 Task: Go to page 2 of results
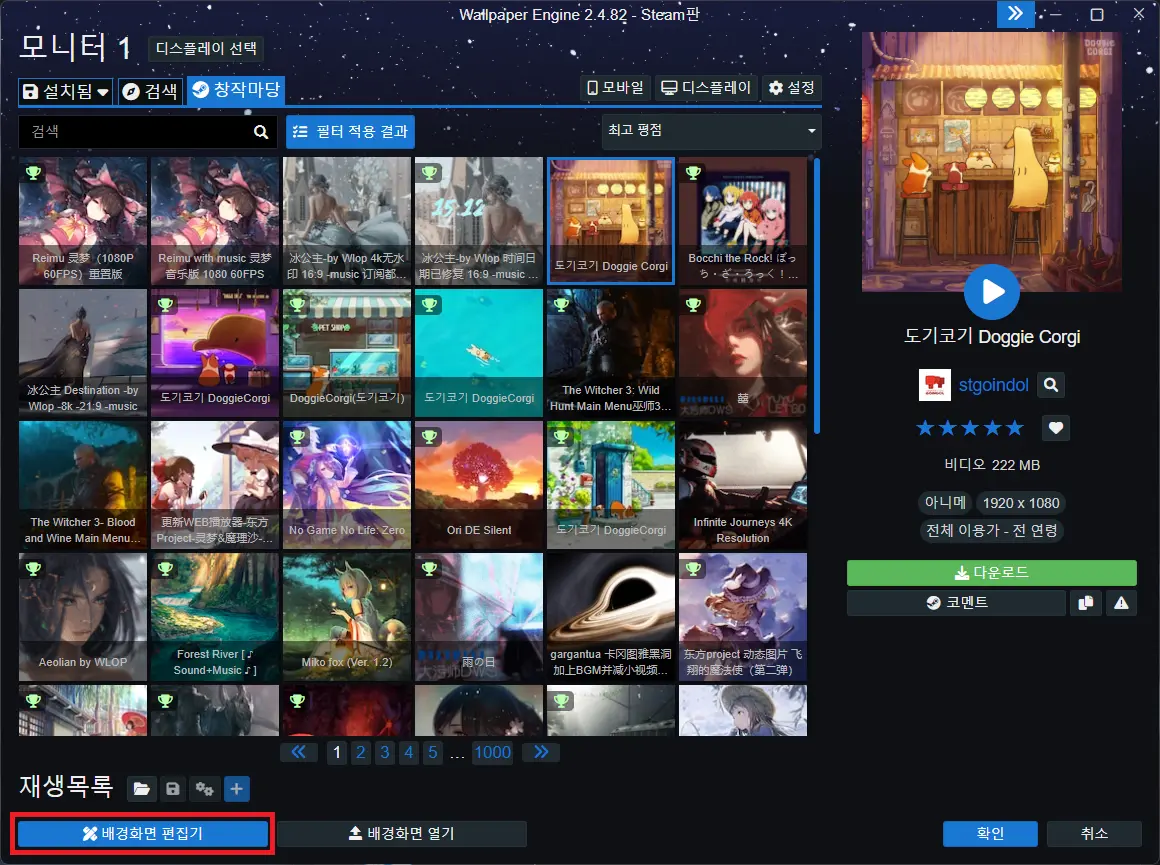(360, 753)
